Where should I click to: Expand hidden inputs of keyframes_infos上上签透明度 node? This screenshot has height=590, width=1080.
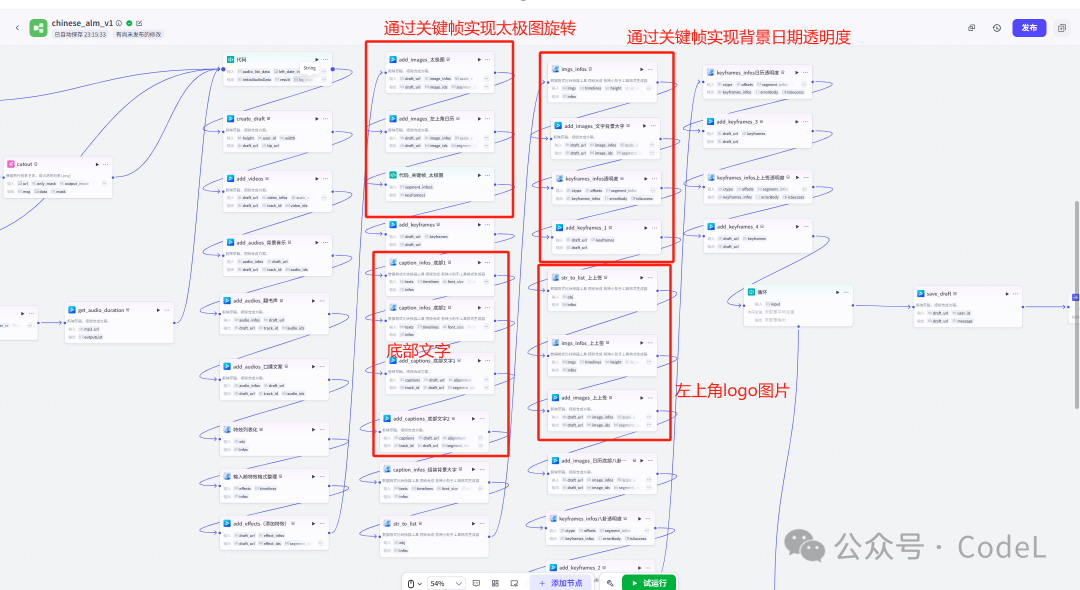pyautogui.click(x=804, y=189)
